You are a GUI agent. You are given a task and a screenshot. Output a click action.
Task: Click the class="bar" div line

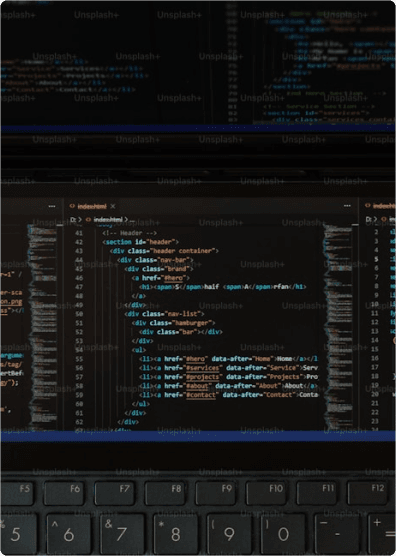pyautogui.click(x=181, y=332)
